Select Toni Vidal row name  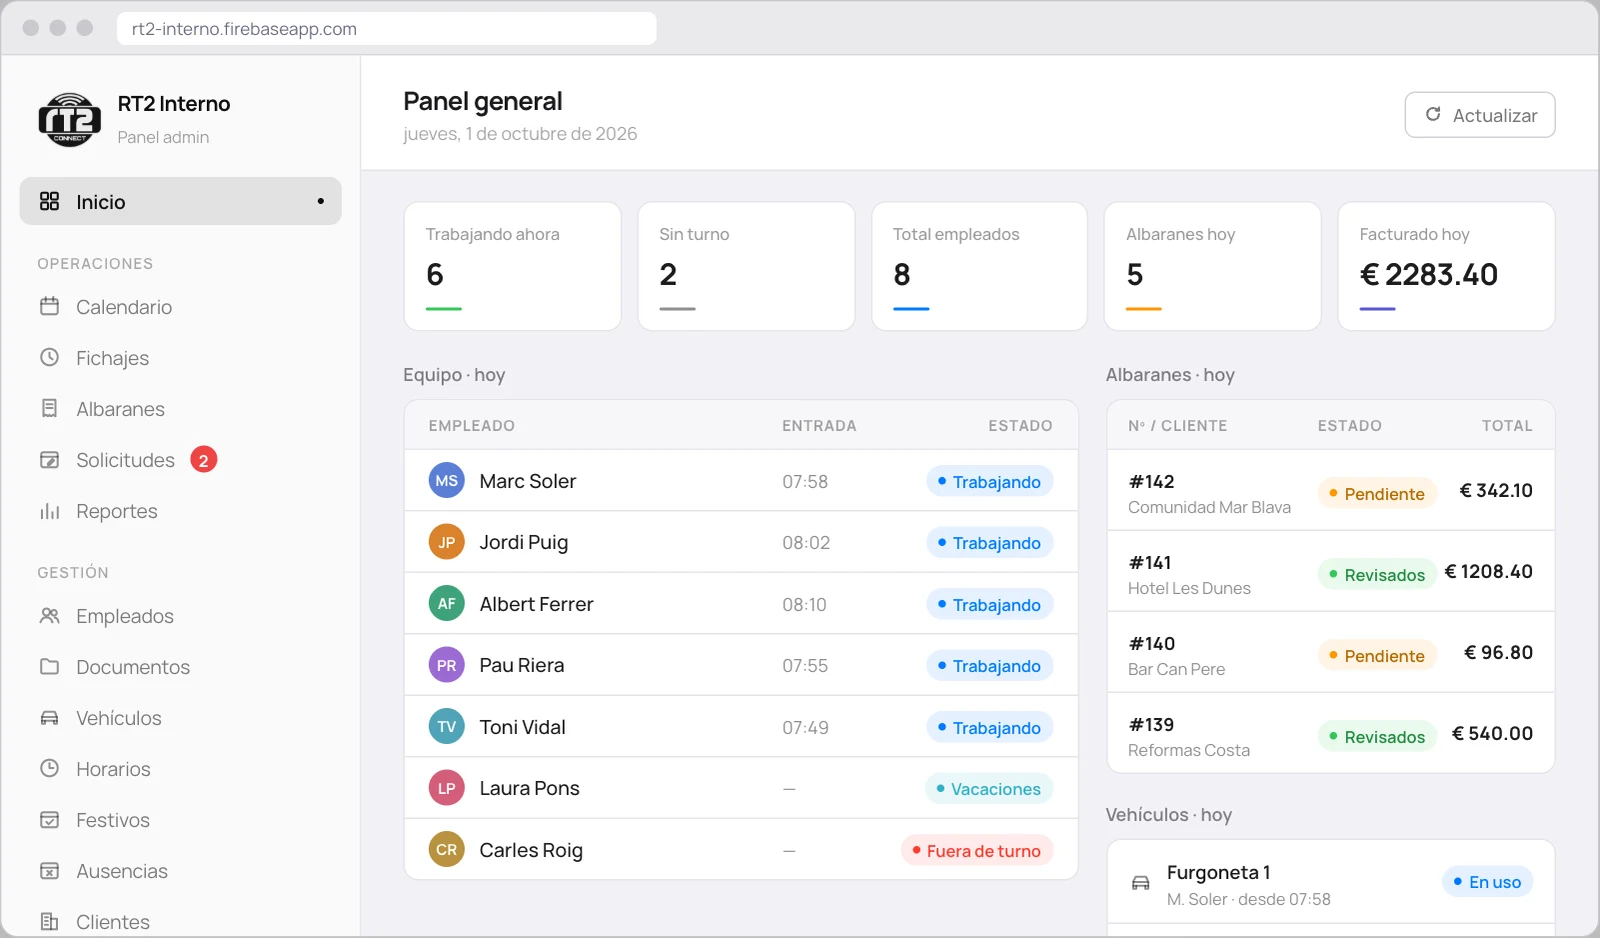click(522, 727)
